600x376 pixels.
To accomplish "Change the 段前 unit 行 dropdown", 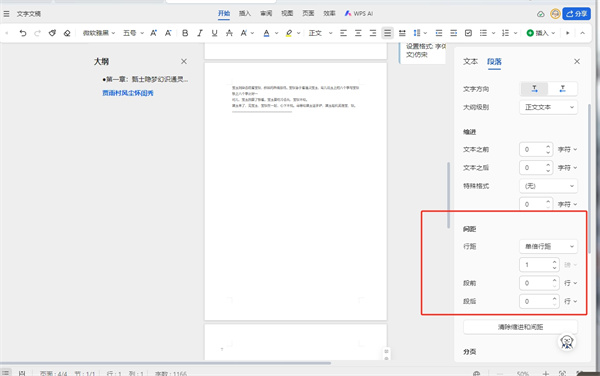I will (571, 283).
